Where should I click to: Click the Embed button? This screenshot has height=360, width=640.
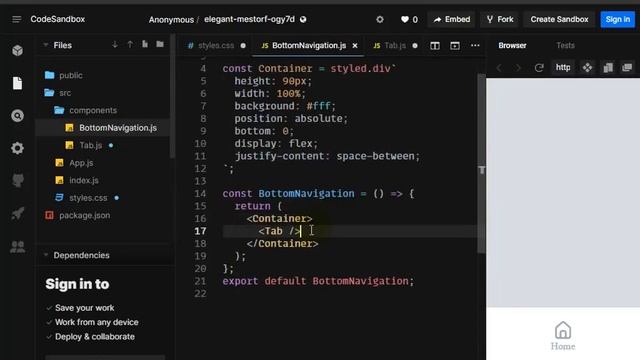point(451,19)
